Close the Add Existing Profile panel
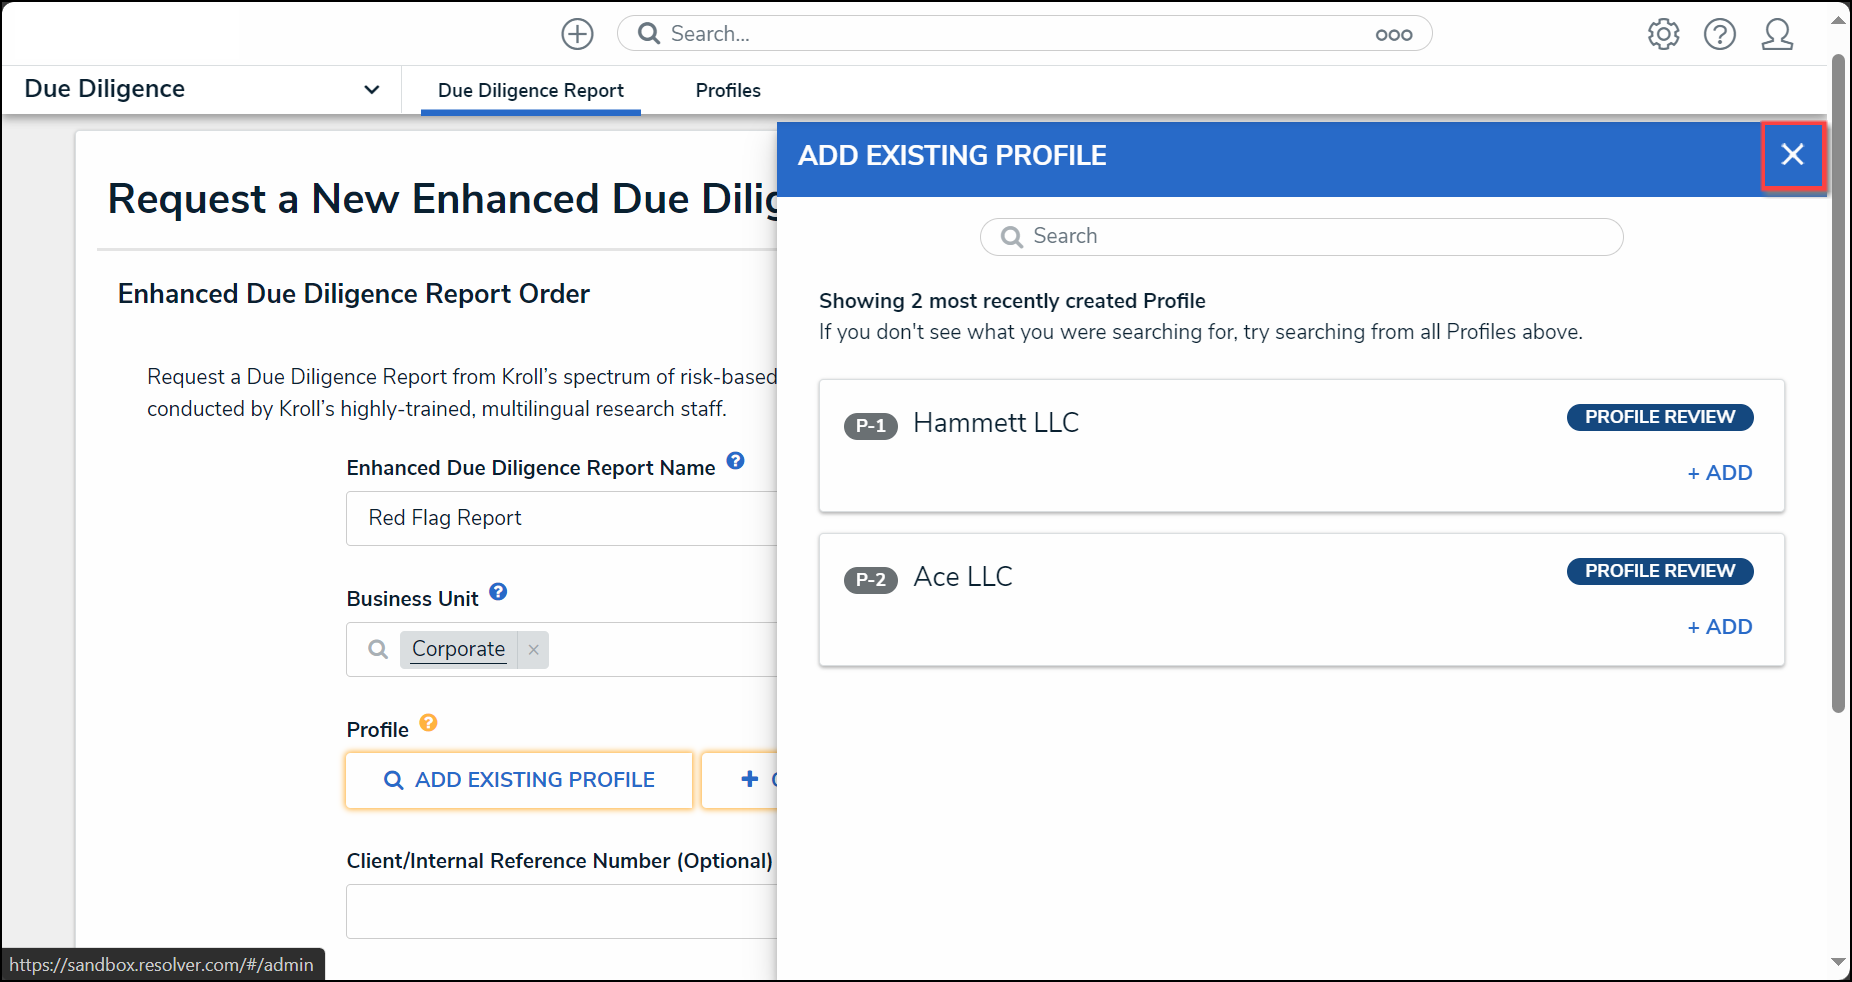 1792,155
